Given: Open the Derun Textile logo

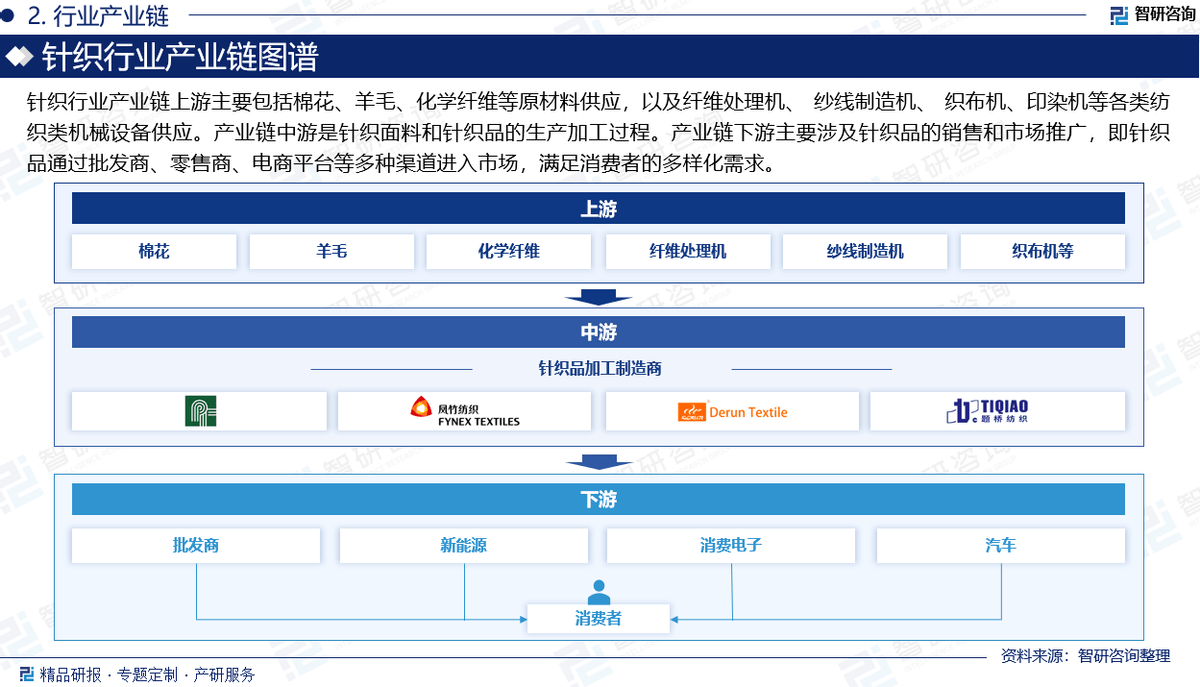Looking at the screenshot, I should coord(732,411).
